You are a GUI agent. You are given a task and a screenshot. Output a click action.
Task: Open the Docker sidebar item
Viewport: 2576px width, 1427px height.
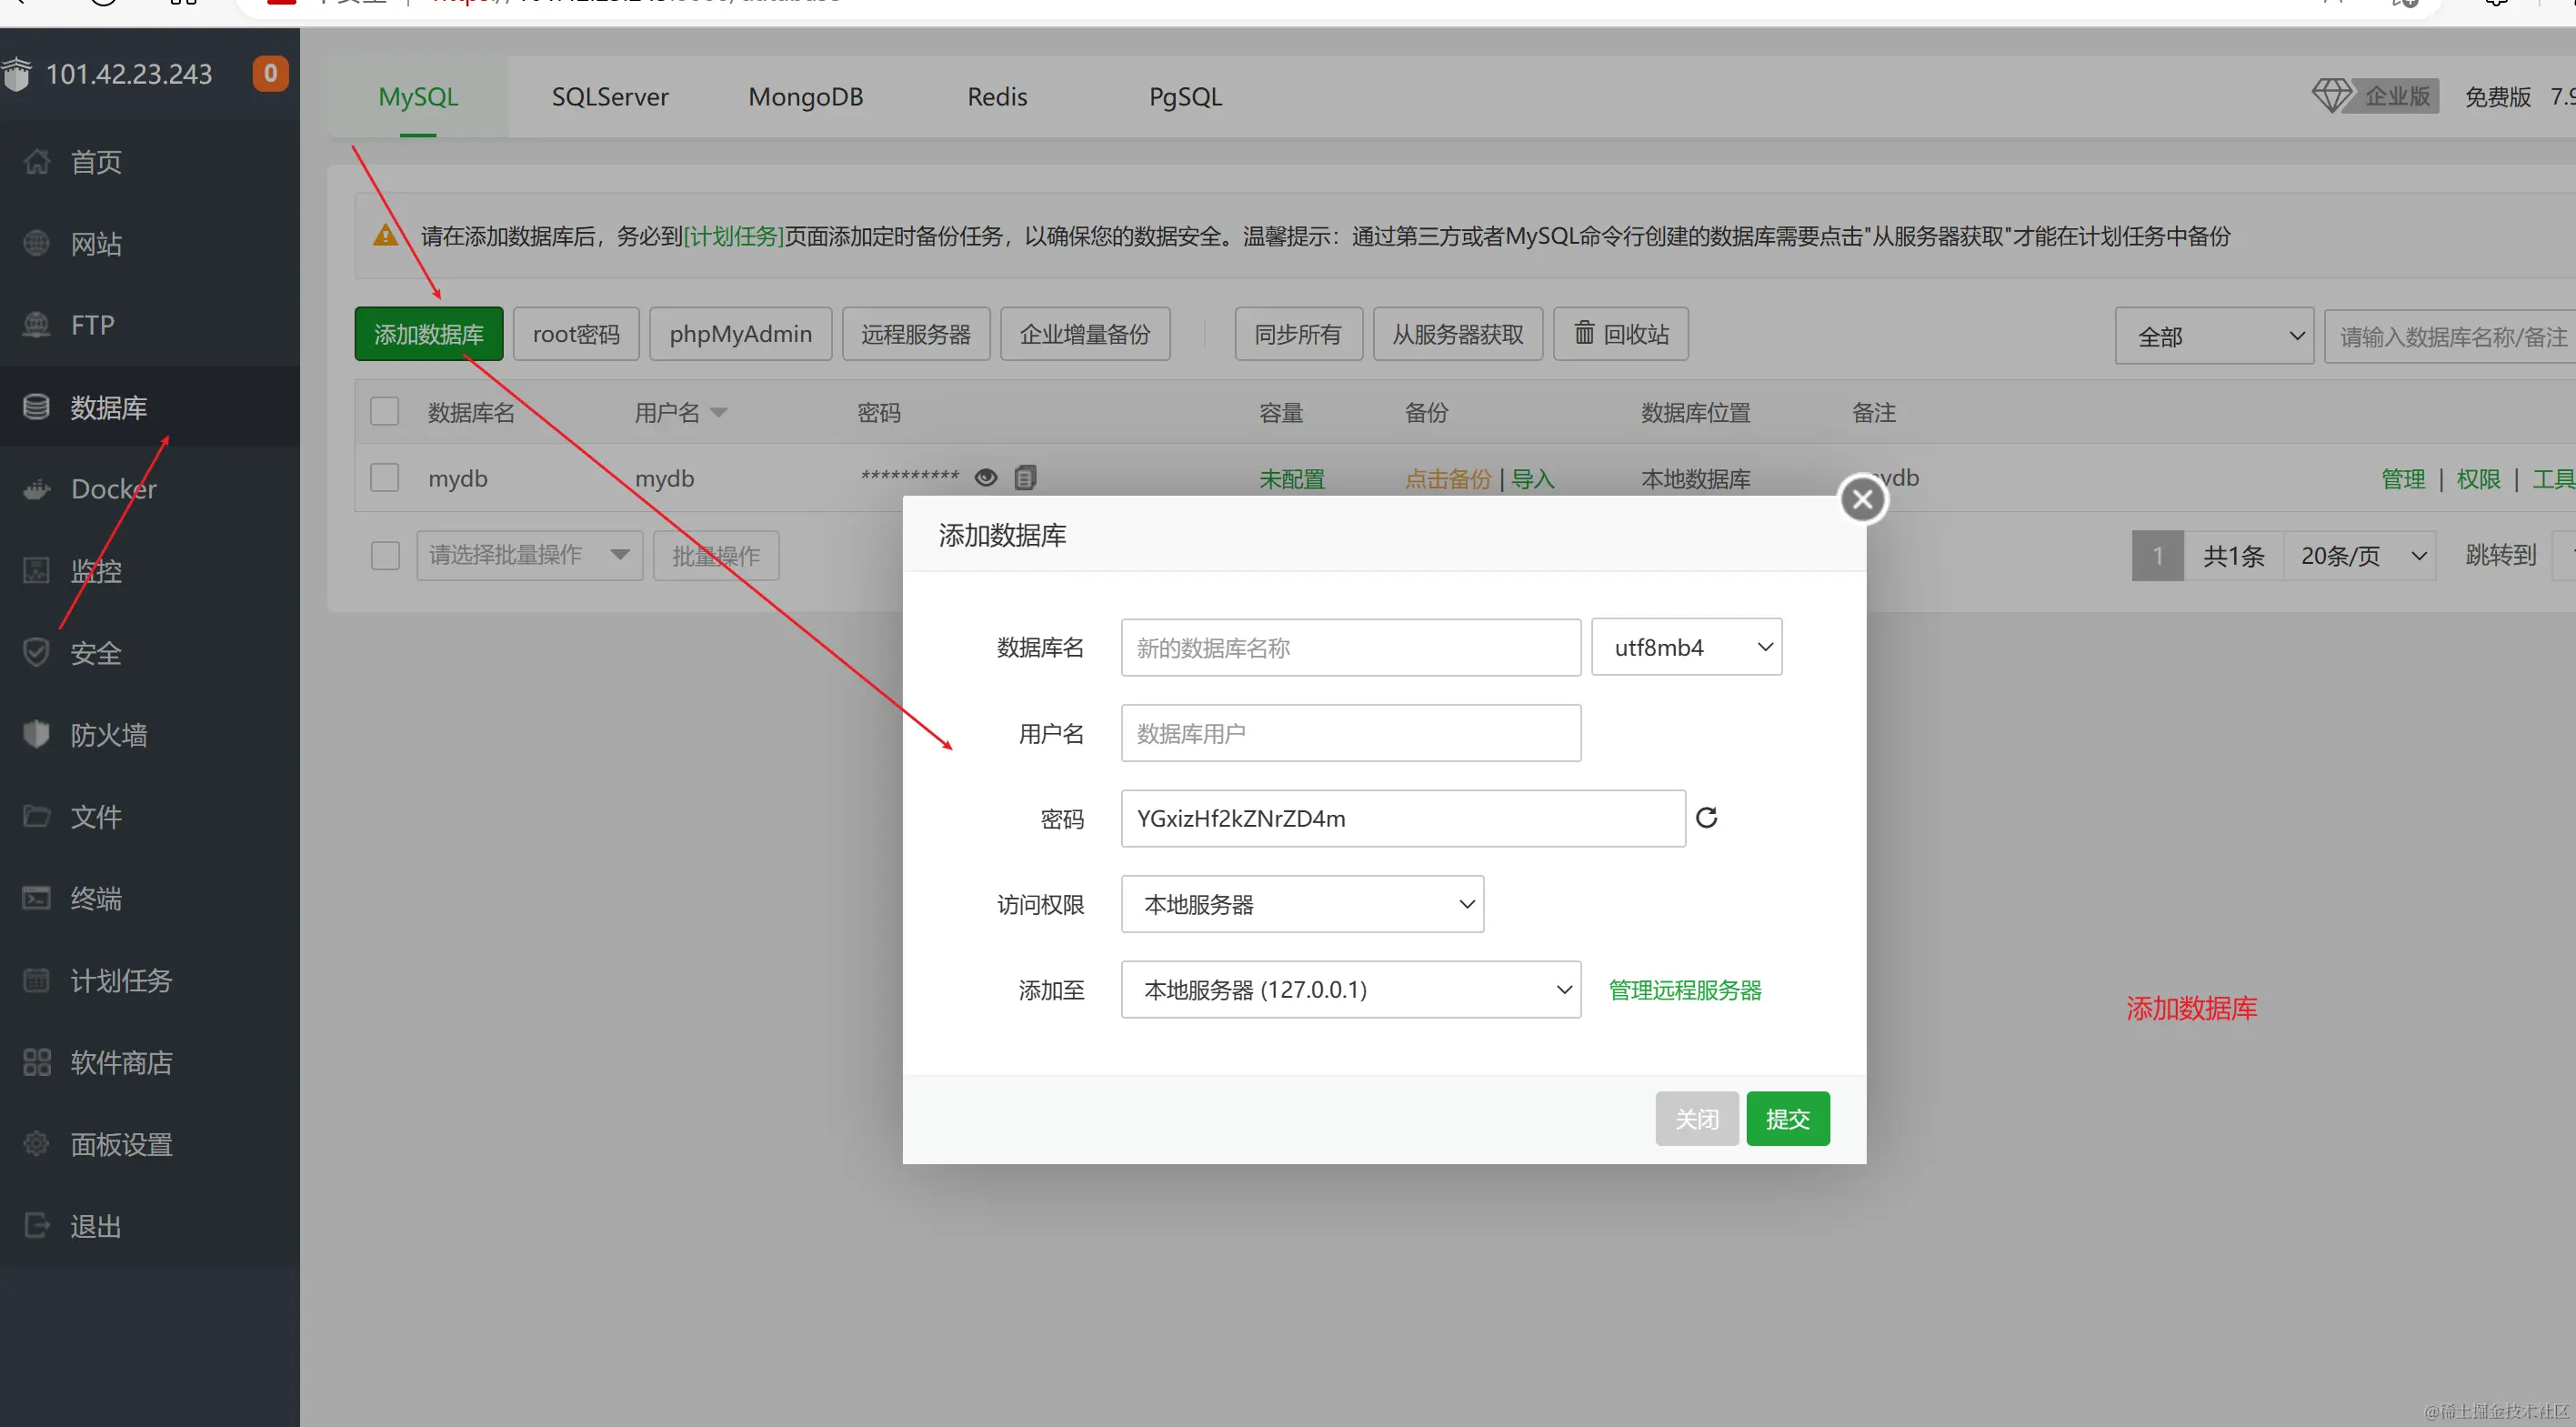click(x=113, y=489)
